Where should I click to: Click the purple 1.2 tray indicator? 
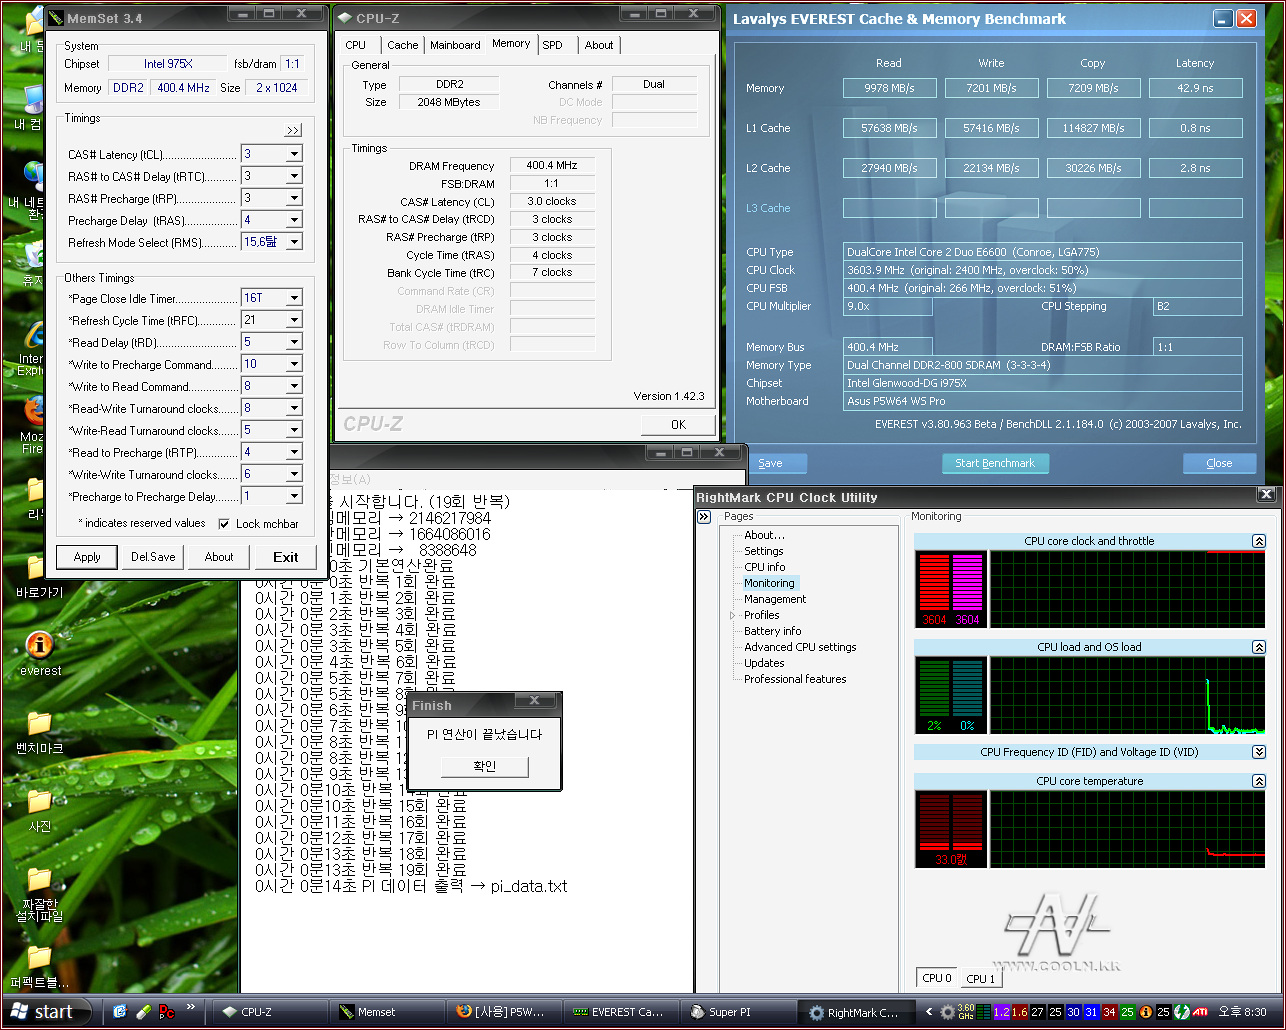1001,1011
